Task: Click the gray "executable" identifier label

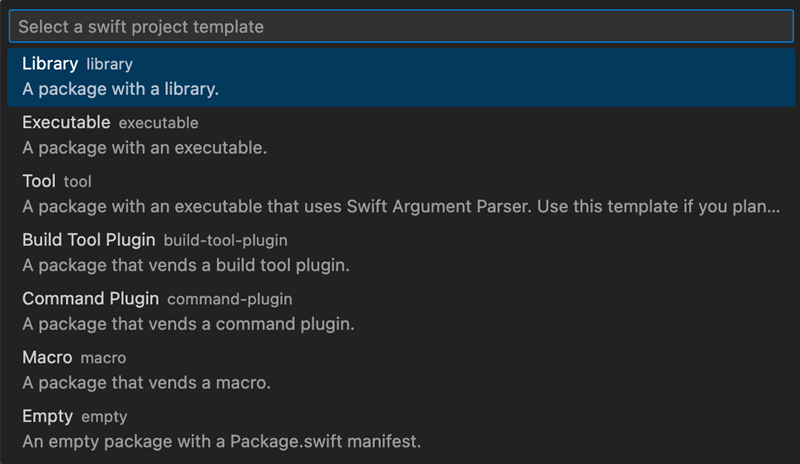Action: coord(158,123)
